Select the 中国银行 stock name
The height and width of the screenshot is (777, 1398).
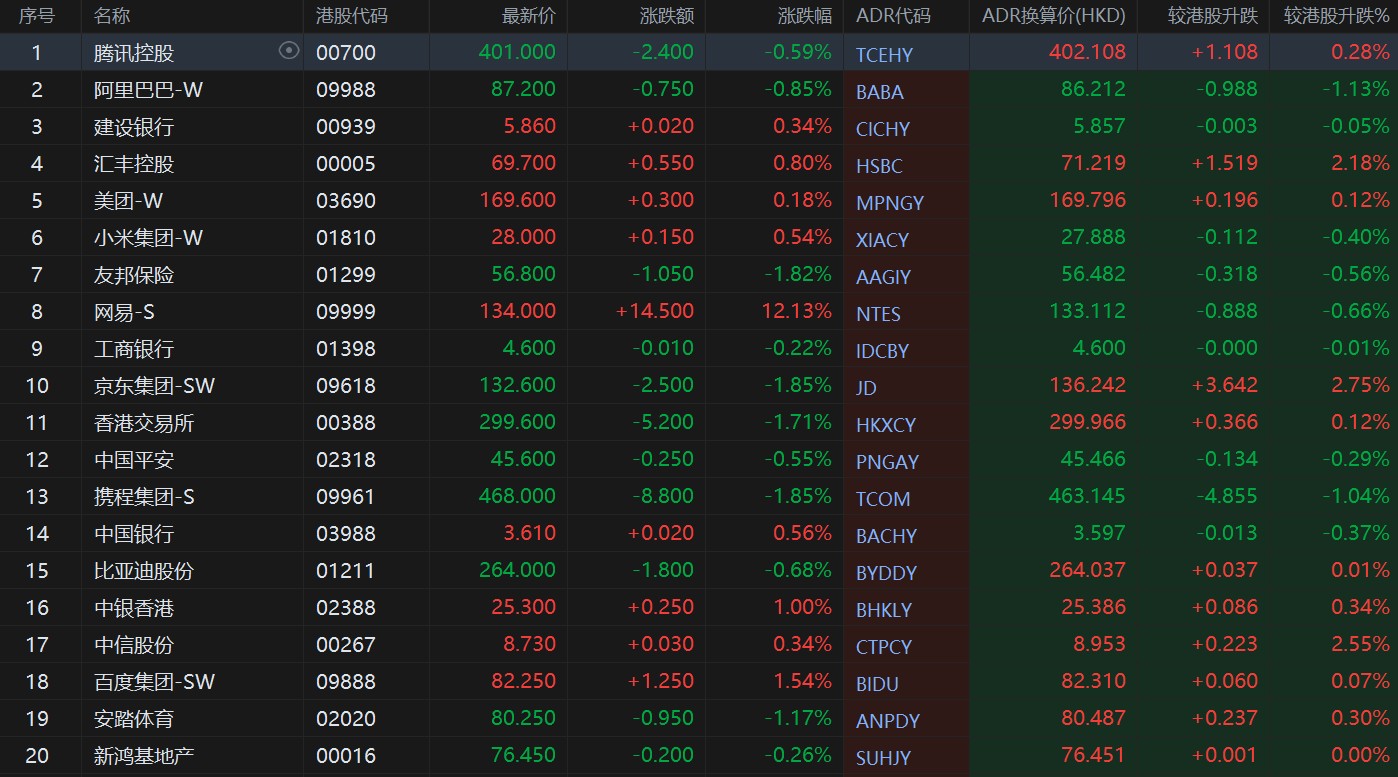pyautogui.click(x=134, y=534)
